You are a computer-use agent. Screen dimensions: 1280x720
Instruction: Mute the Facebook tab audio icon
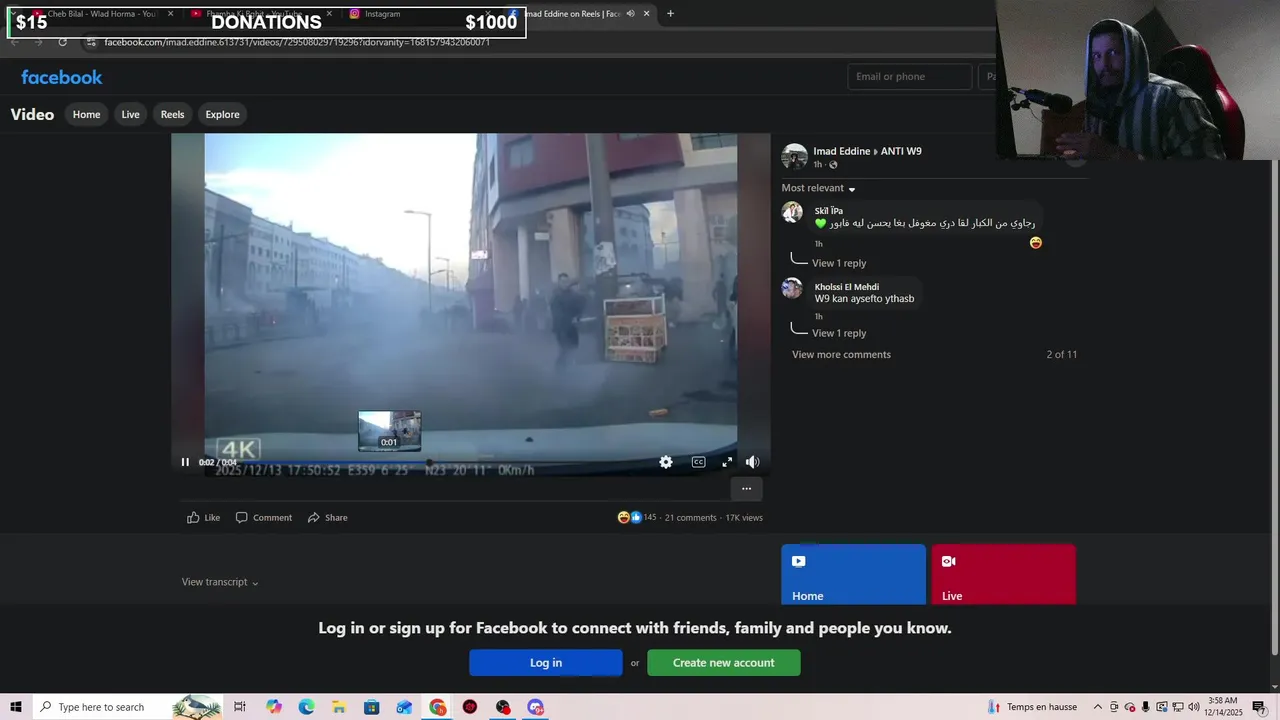[630, 14]
